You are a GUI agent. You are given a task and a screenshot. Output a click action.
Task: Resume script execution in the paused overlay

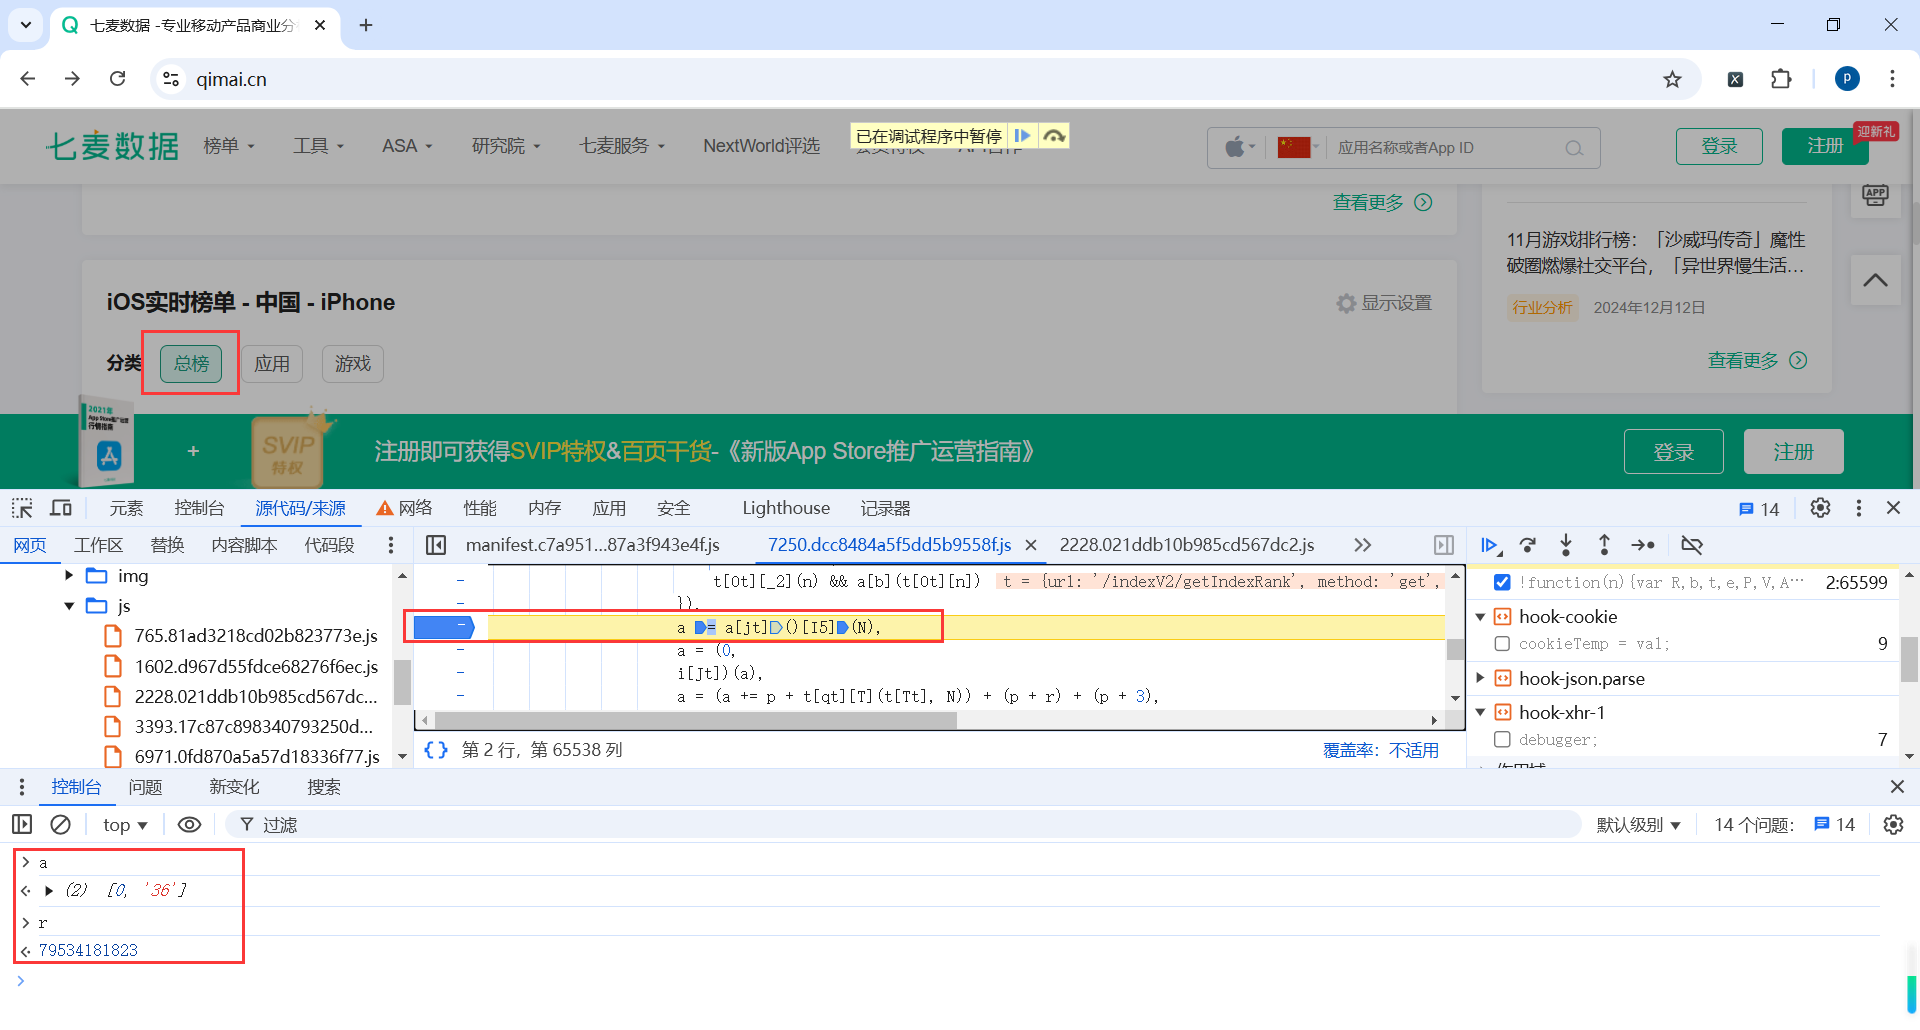pyautogui.click(x=1022, y=136)
